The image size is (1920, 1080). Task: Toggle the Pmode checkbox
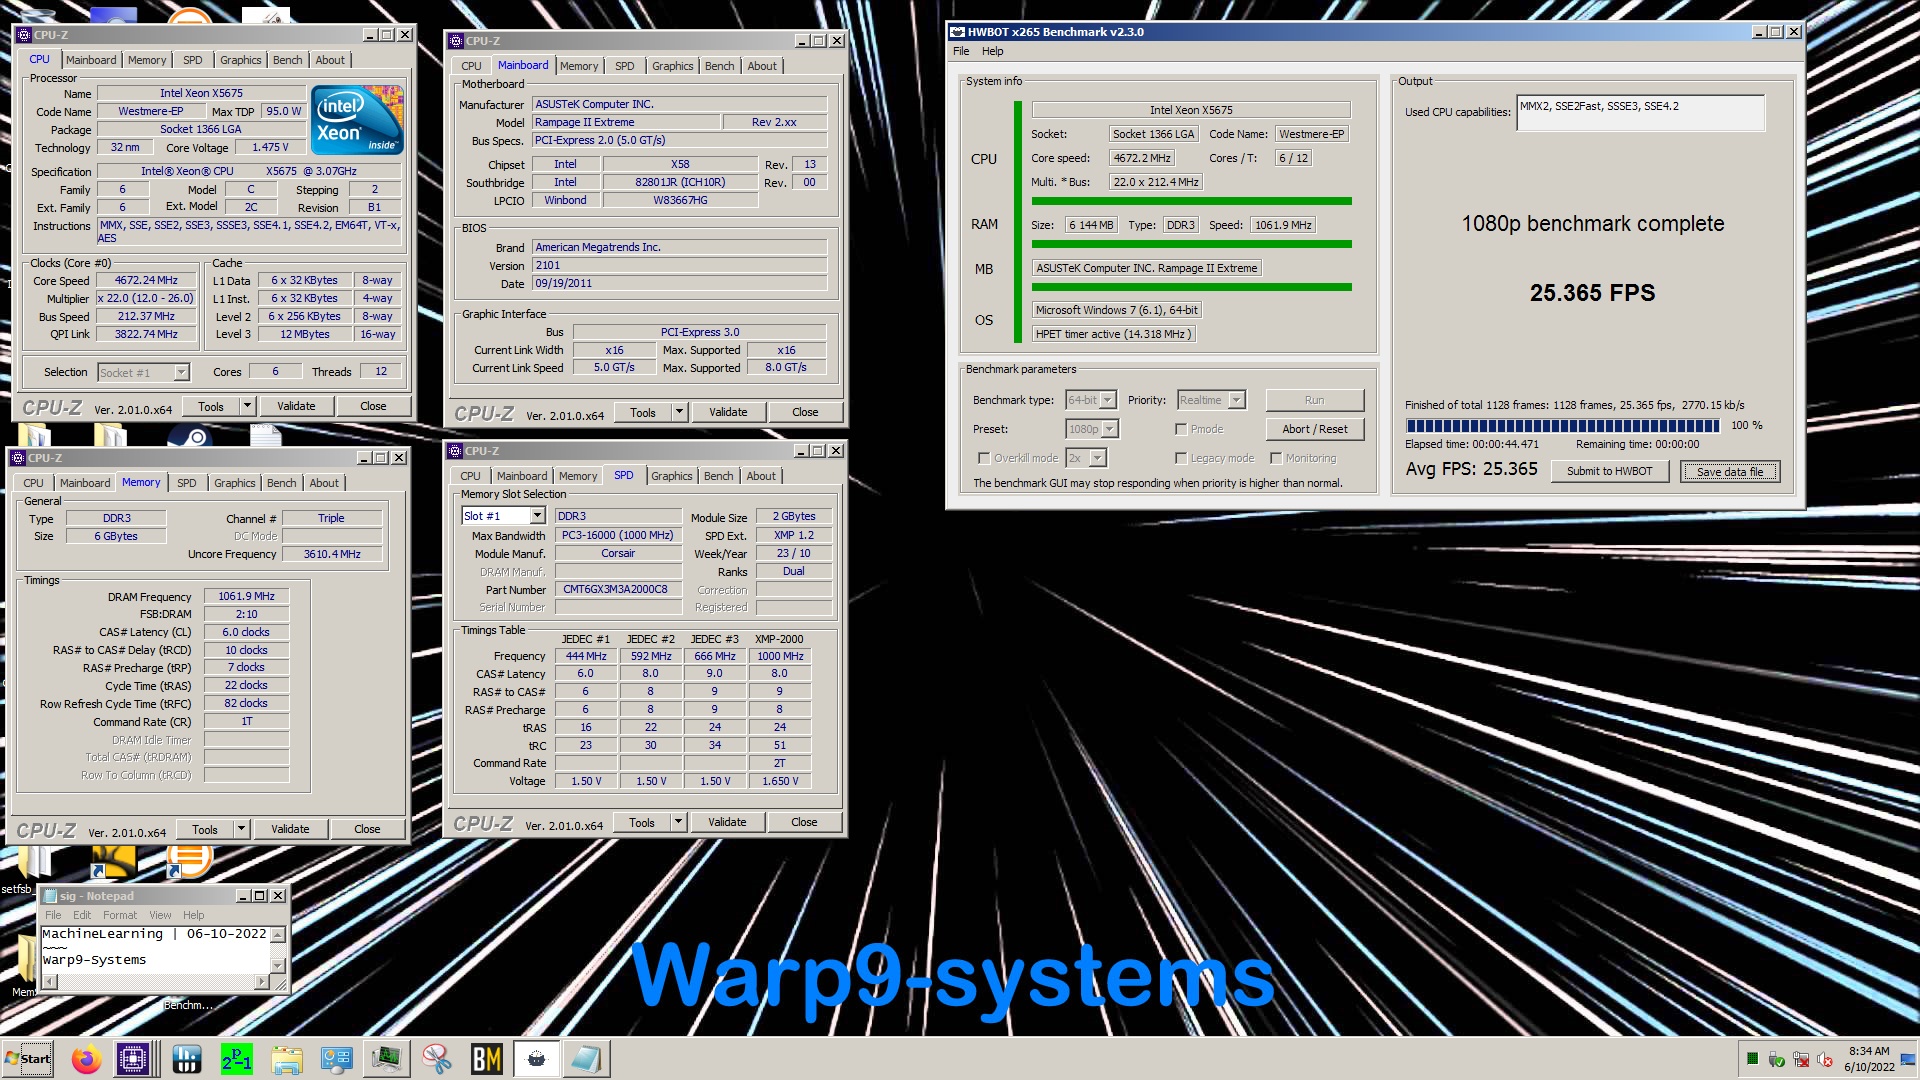tap(1181, 429)
